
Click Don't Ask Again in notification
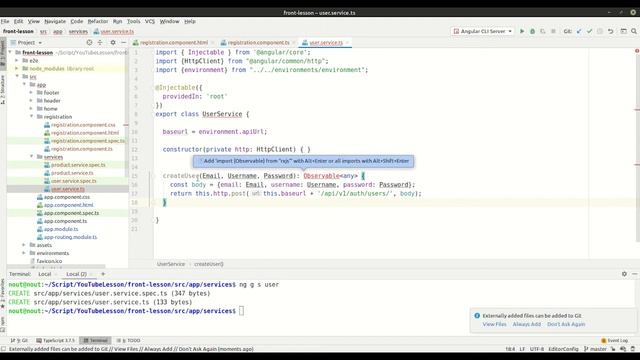[566, 324]
